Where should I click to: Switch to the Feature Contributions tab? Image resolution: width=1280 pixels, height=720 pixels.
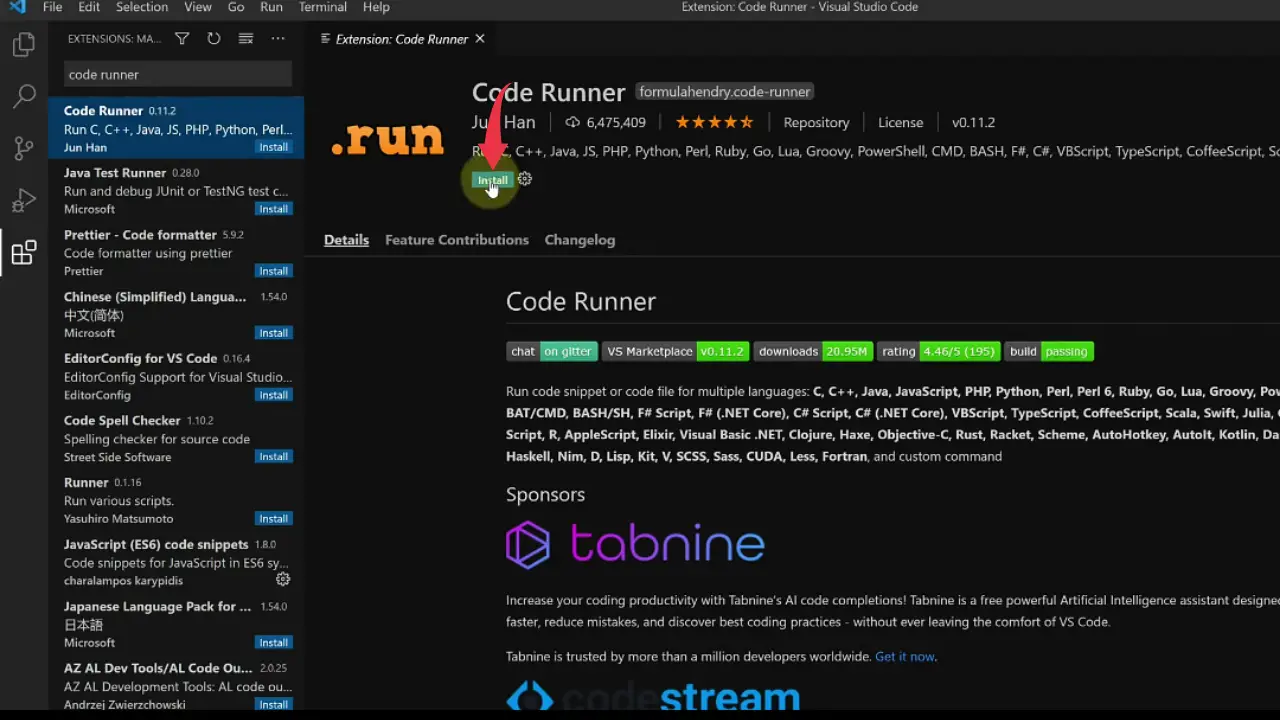[x=457, y=240]
